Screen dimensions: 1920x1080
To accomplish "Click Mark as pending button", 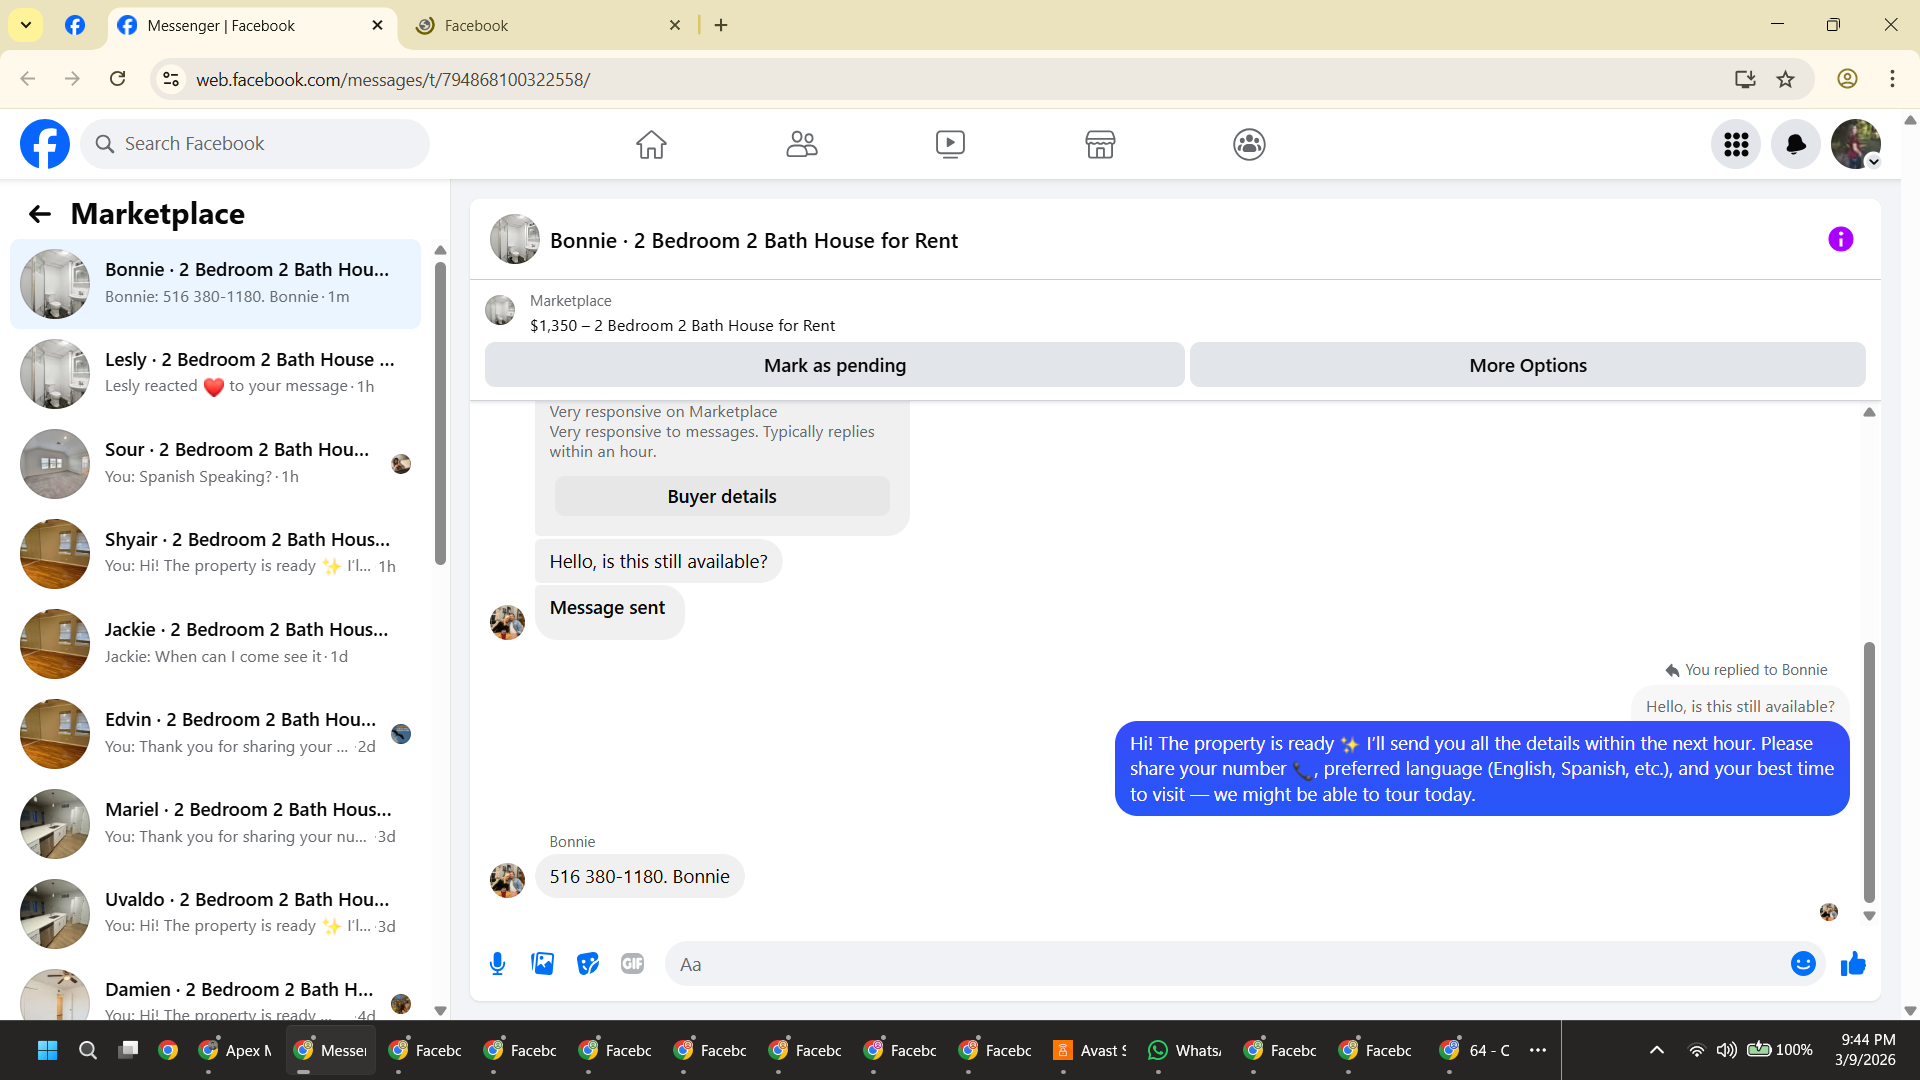I will 834,365.
